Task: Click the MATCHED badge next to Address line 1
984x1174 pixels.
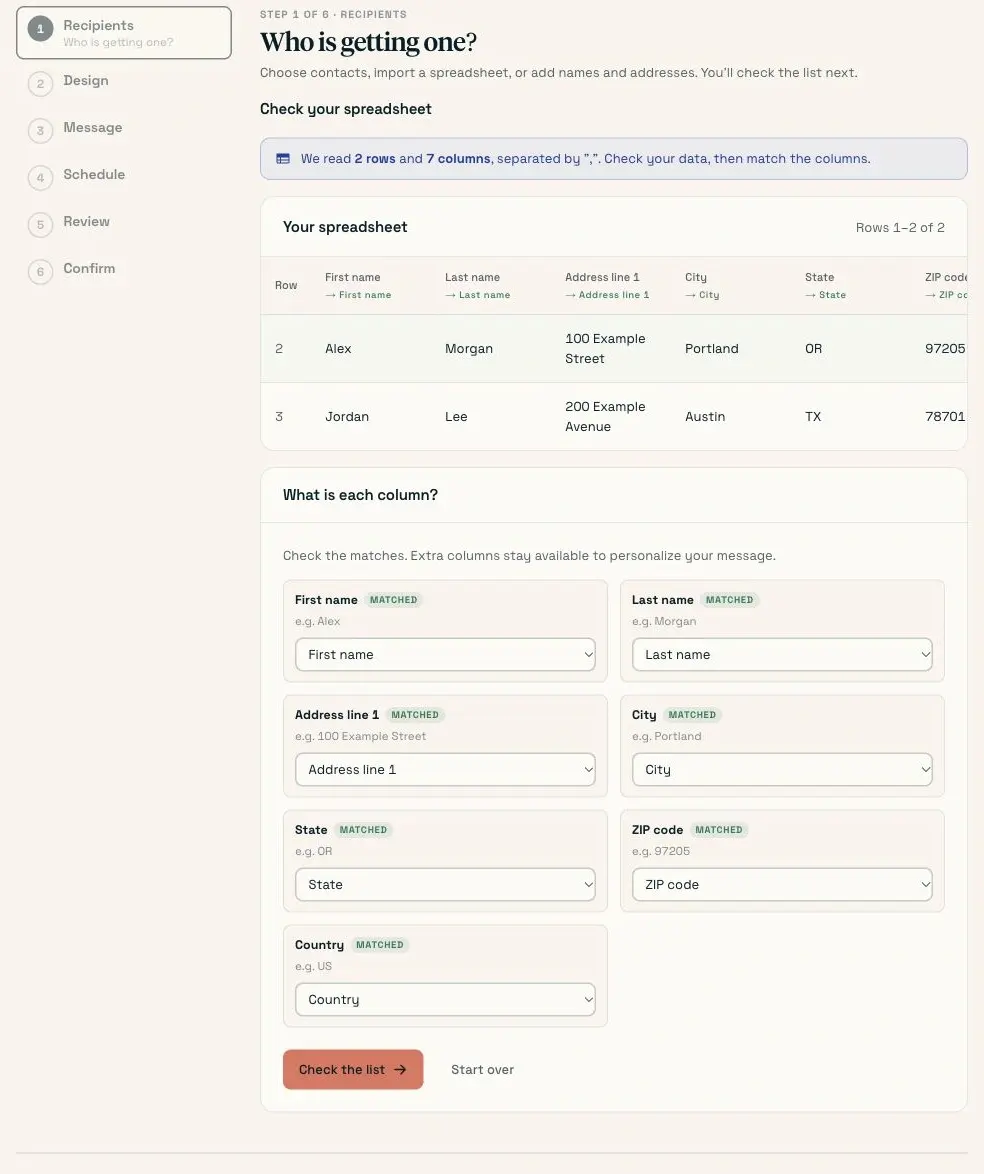Action: coord(415,715)
